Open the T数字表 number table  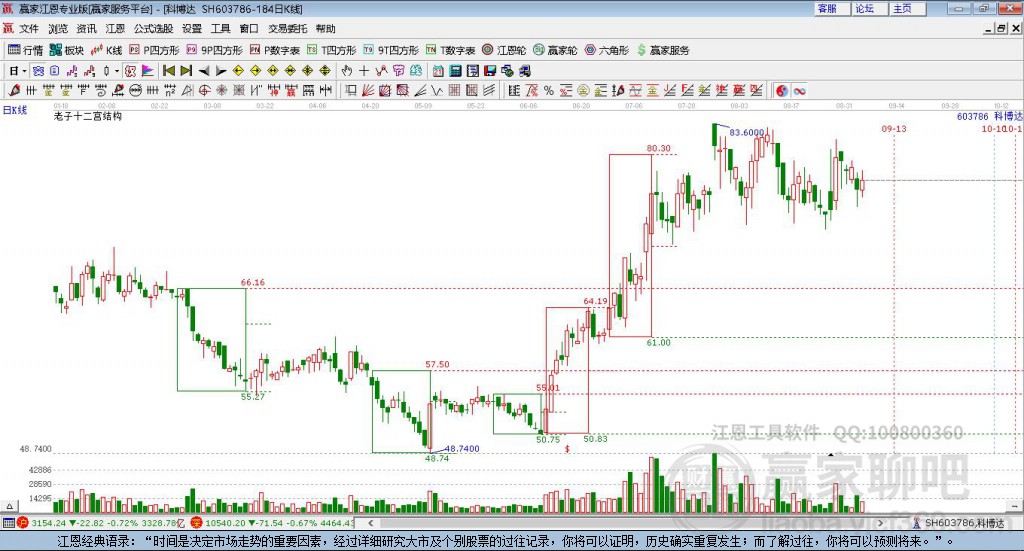[x=451, y=50]
